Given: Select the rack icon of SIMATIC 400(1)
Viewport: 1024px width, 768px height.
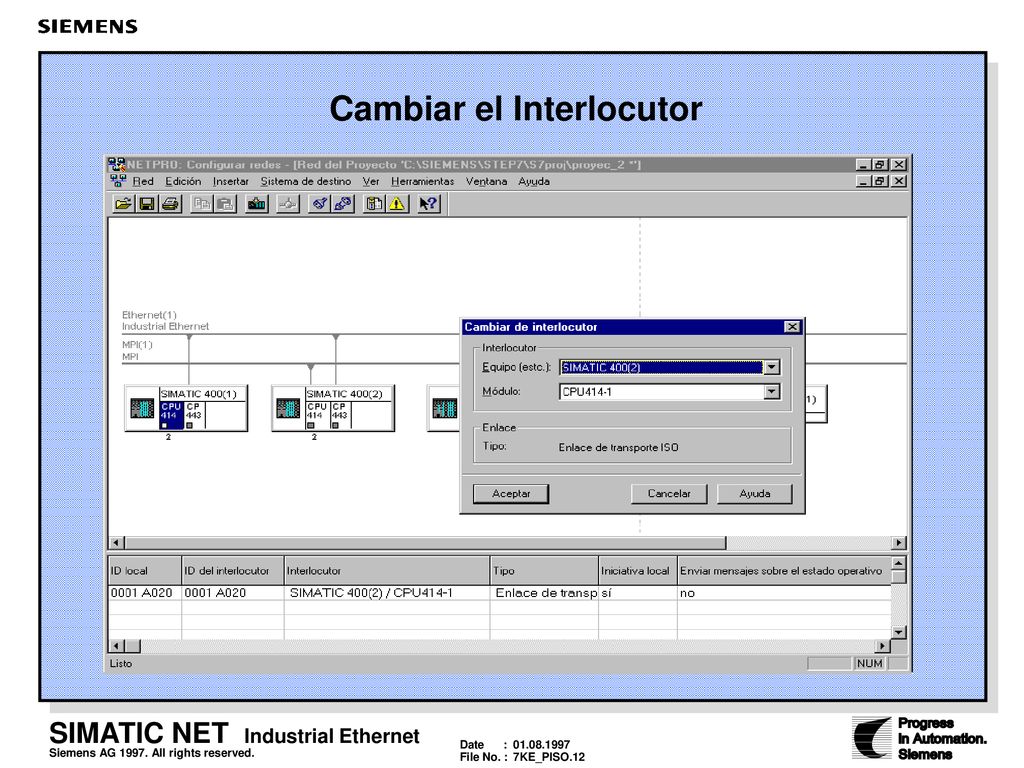Looking at the screenshot, I should [142, 409].
